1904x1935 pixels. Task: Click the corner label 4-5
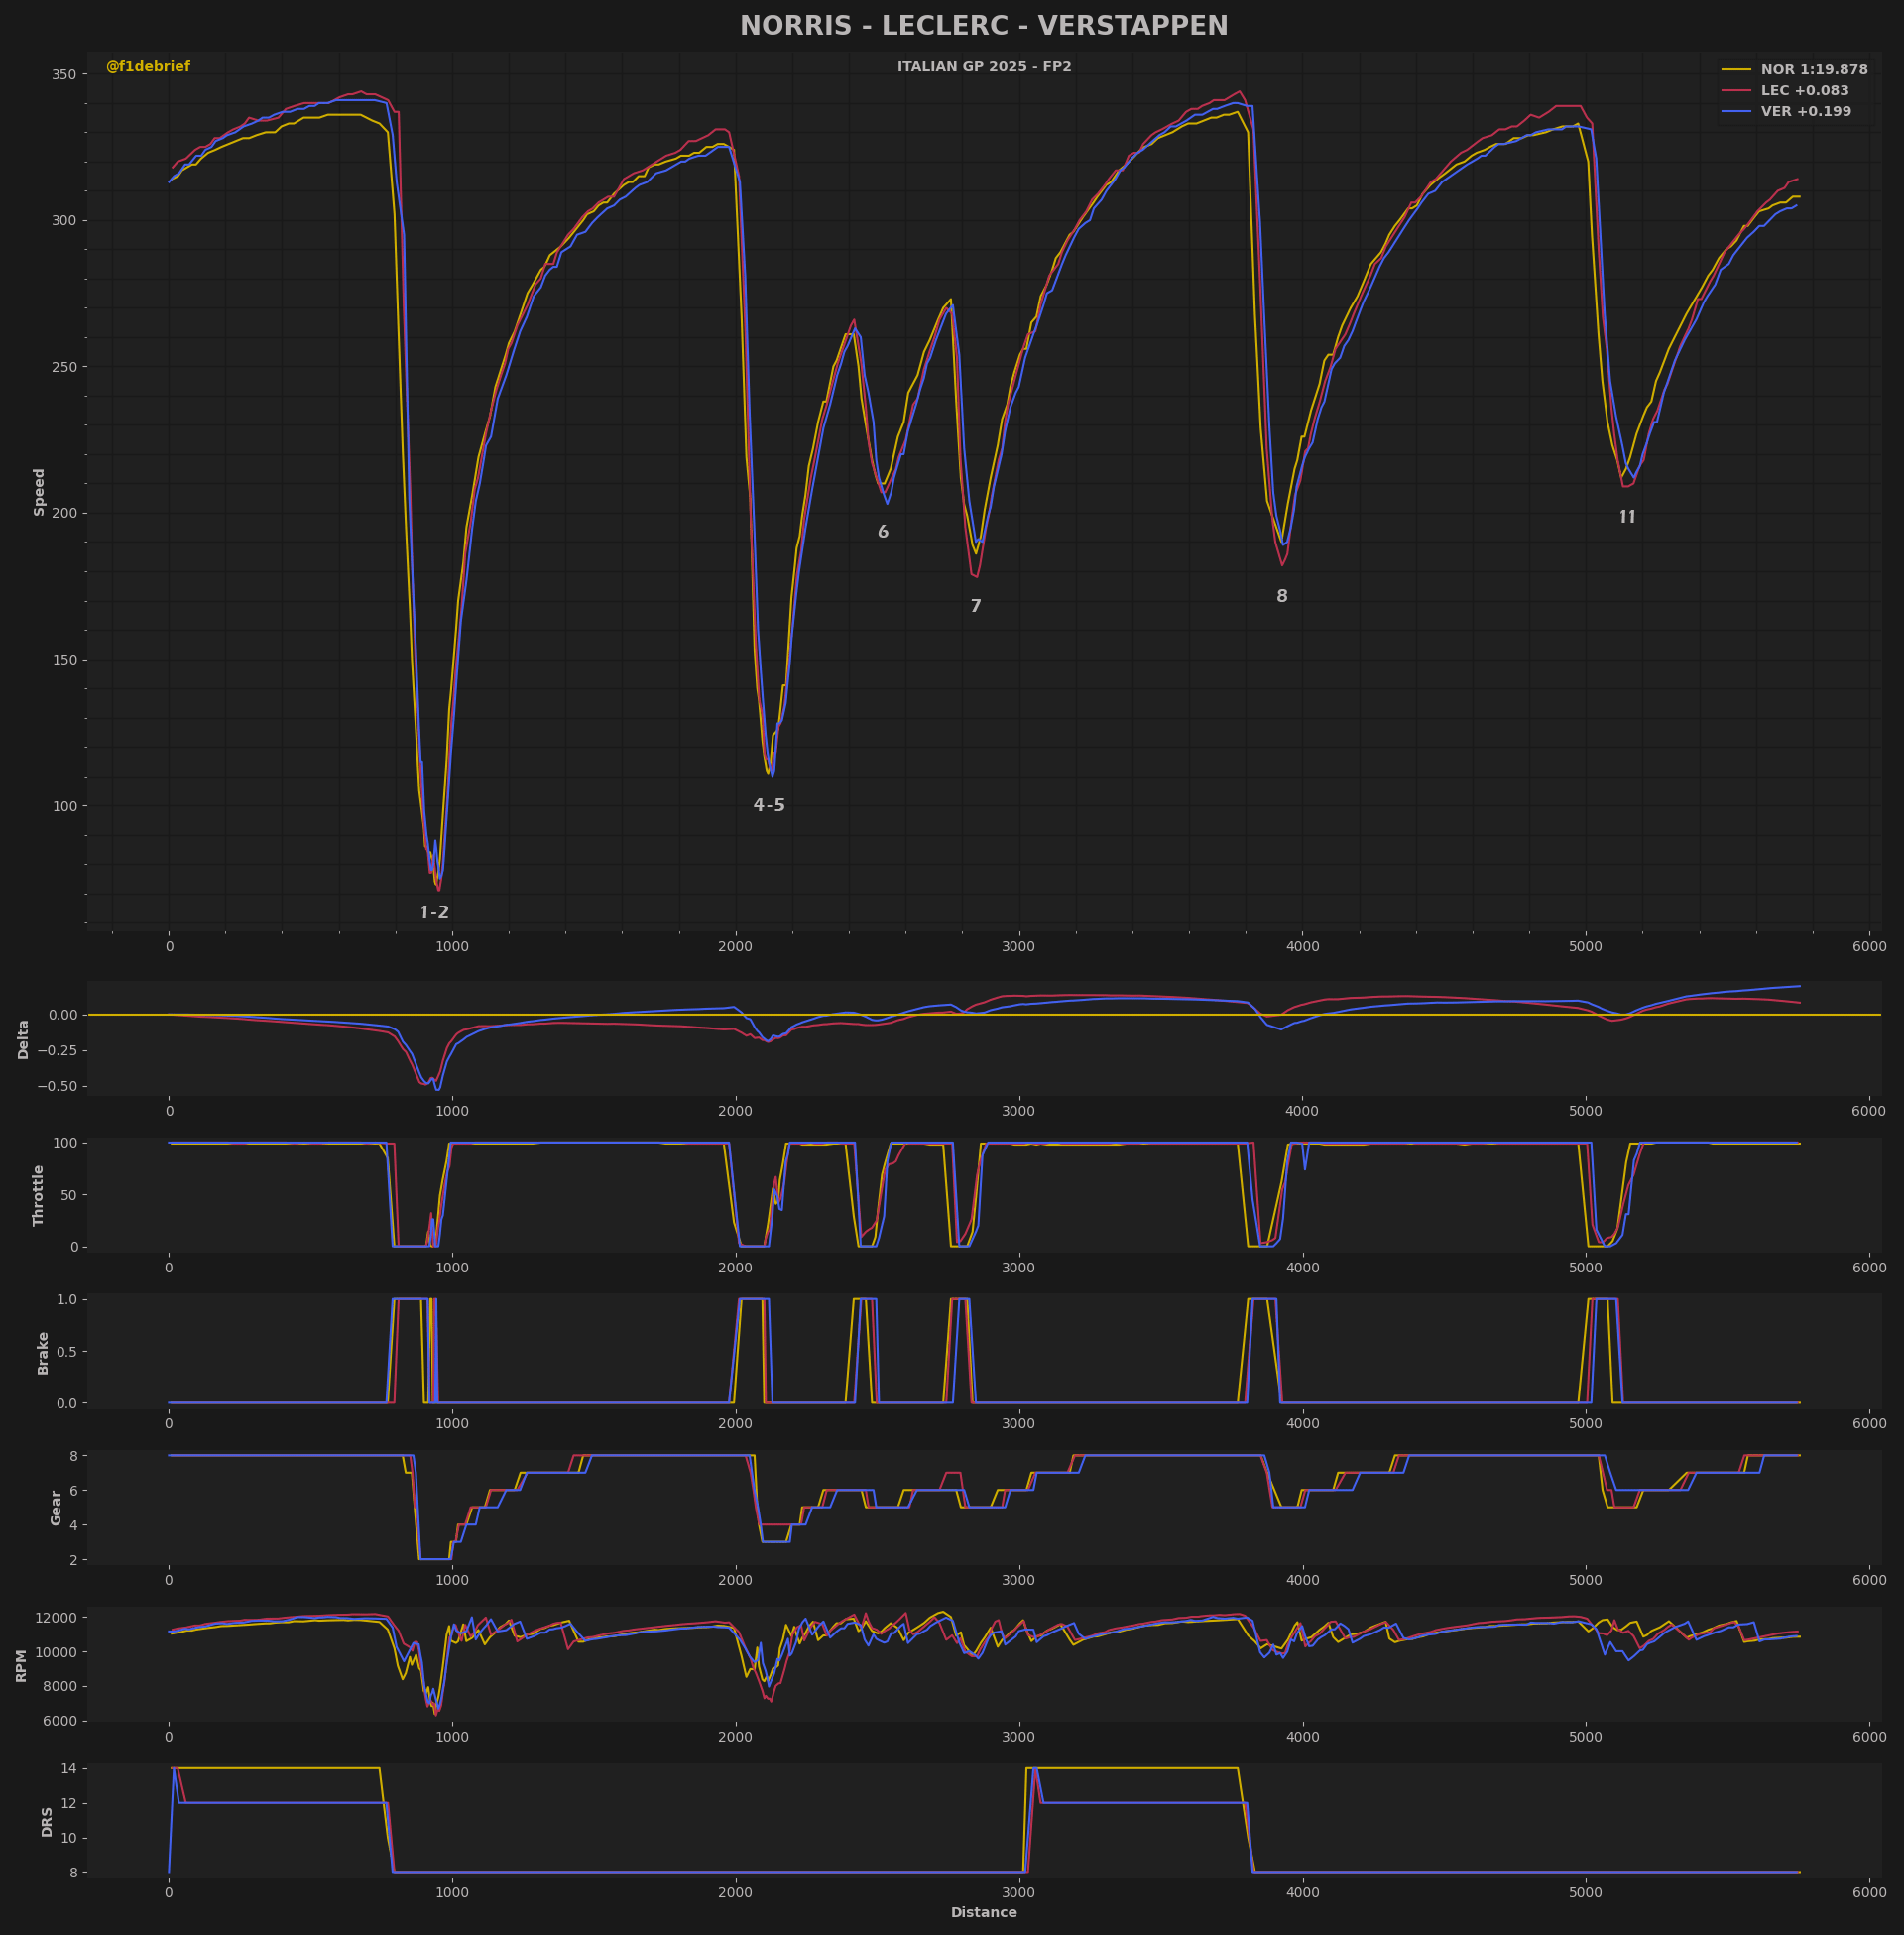769,806
